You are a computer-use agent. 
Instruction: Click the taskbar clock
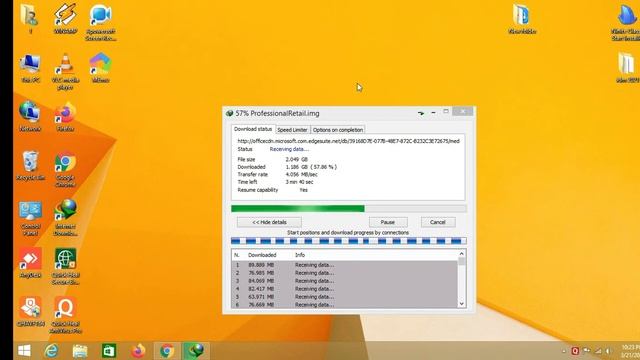tap(631, 351)
